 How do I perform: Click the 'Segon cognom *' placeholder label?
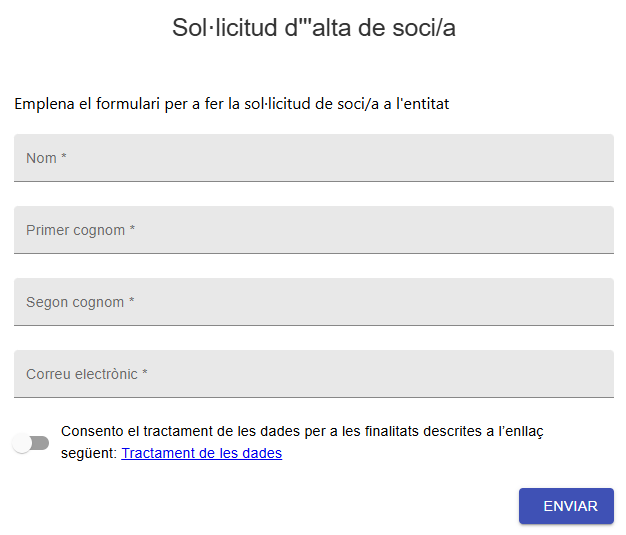pos(80,302)
